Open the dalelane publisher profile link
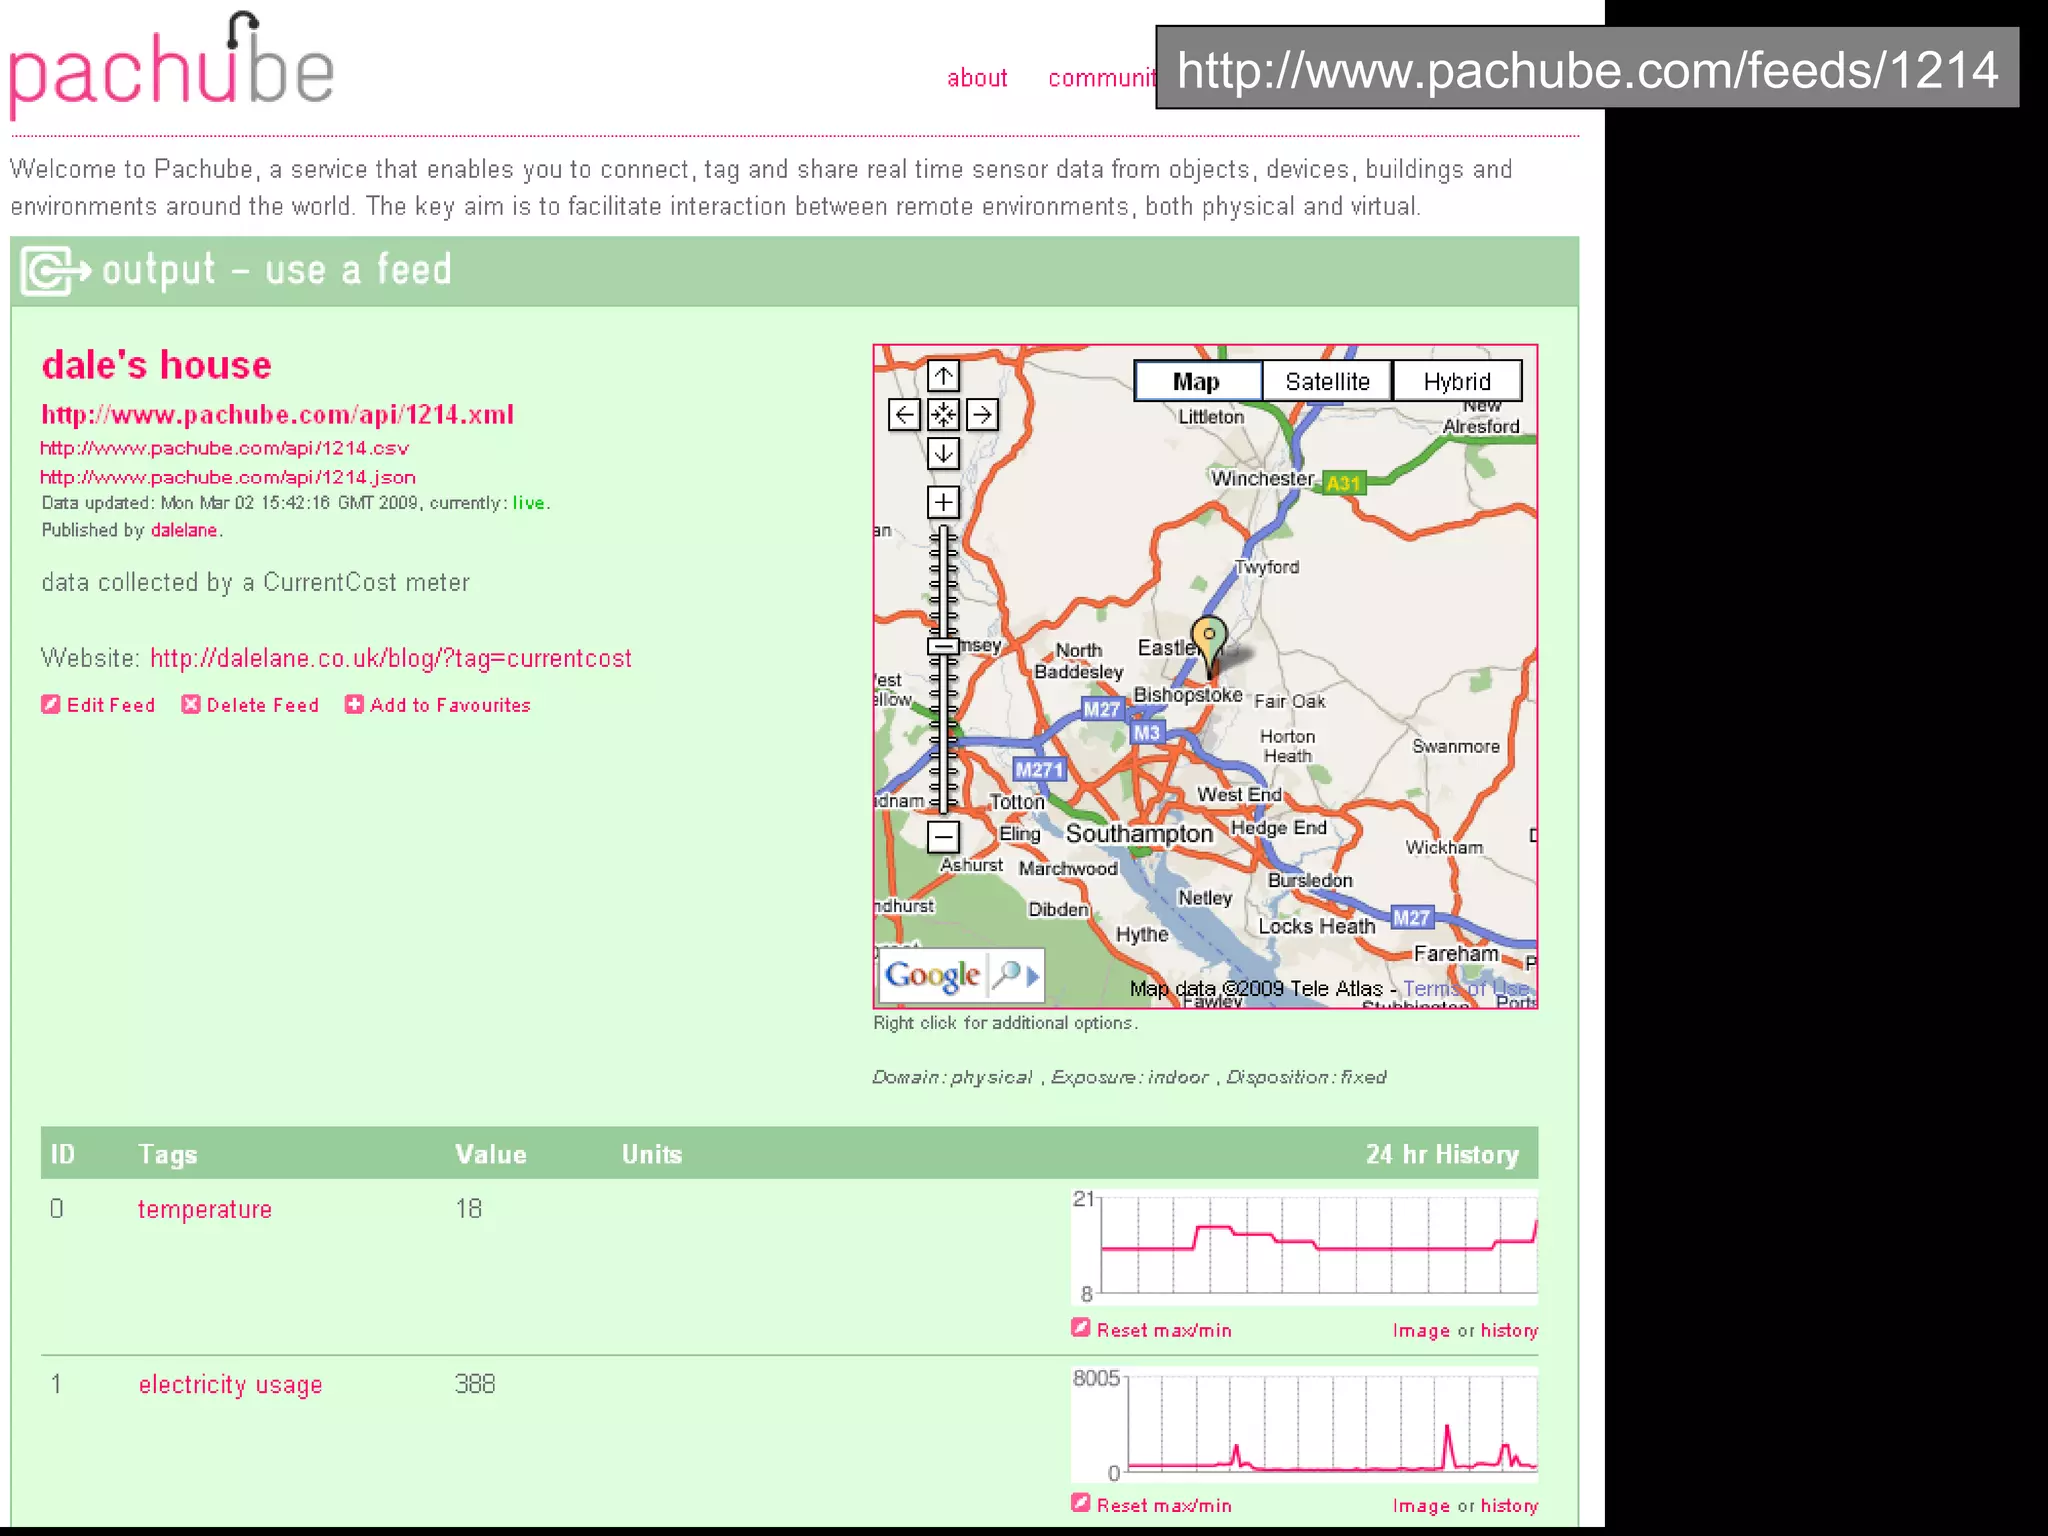Image resolution: width=2048 pixels, height=1536 pixels. 184,530
